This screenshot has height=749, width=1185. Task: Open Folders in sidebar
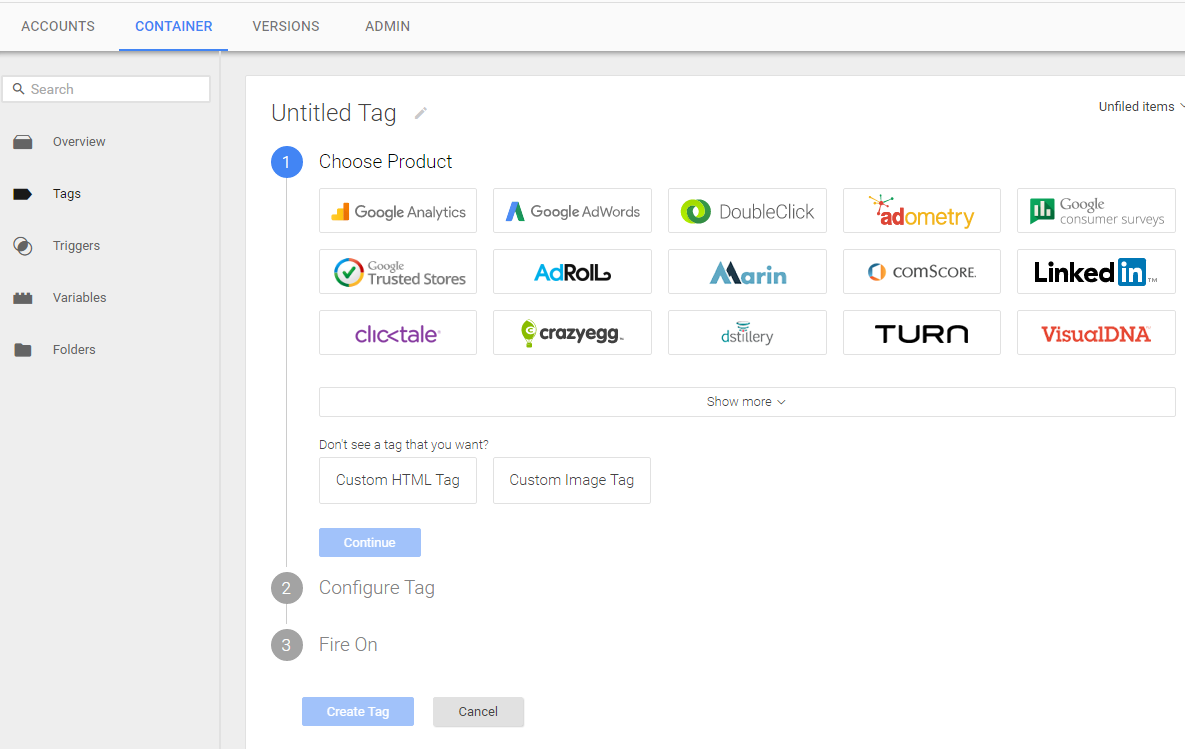pos(74,350)
